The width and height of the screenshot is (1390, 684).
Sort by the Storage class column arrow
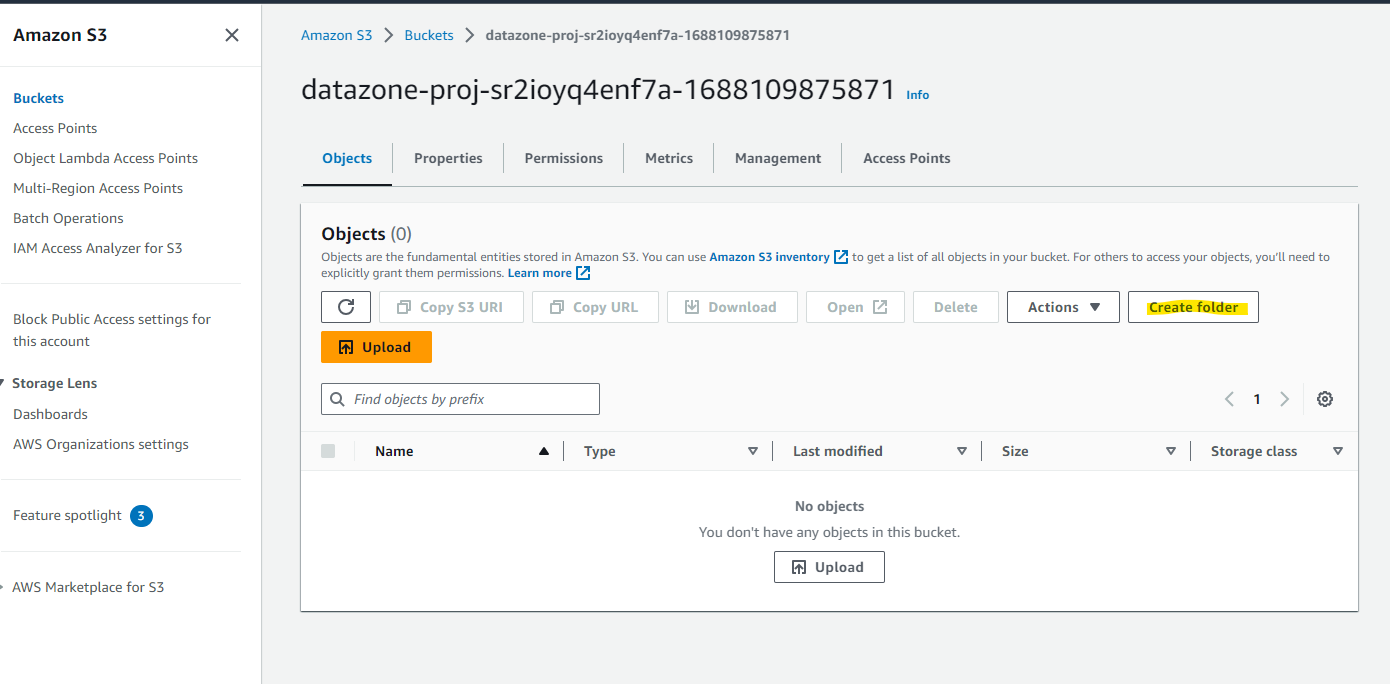(1338, 451)
